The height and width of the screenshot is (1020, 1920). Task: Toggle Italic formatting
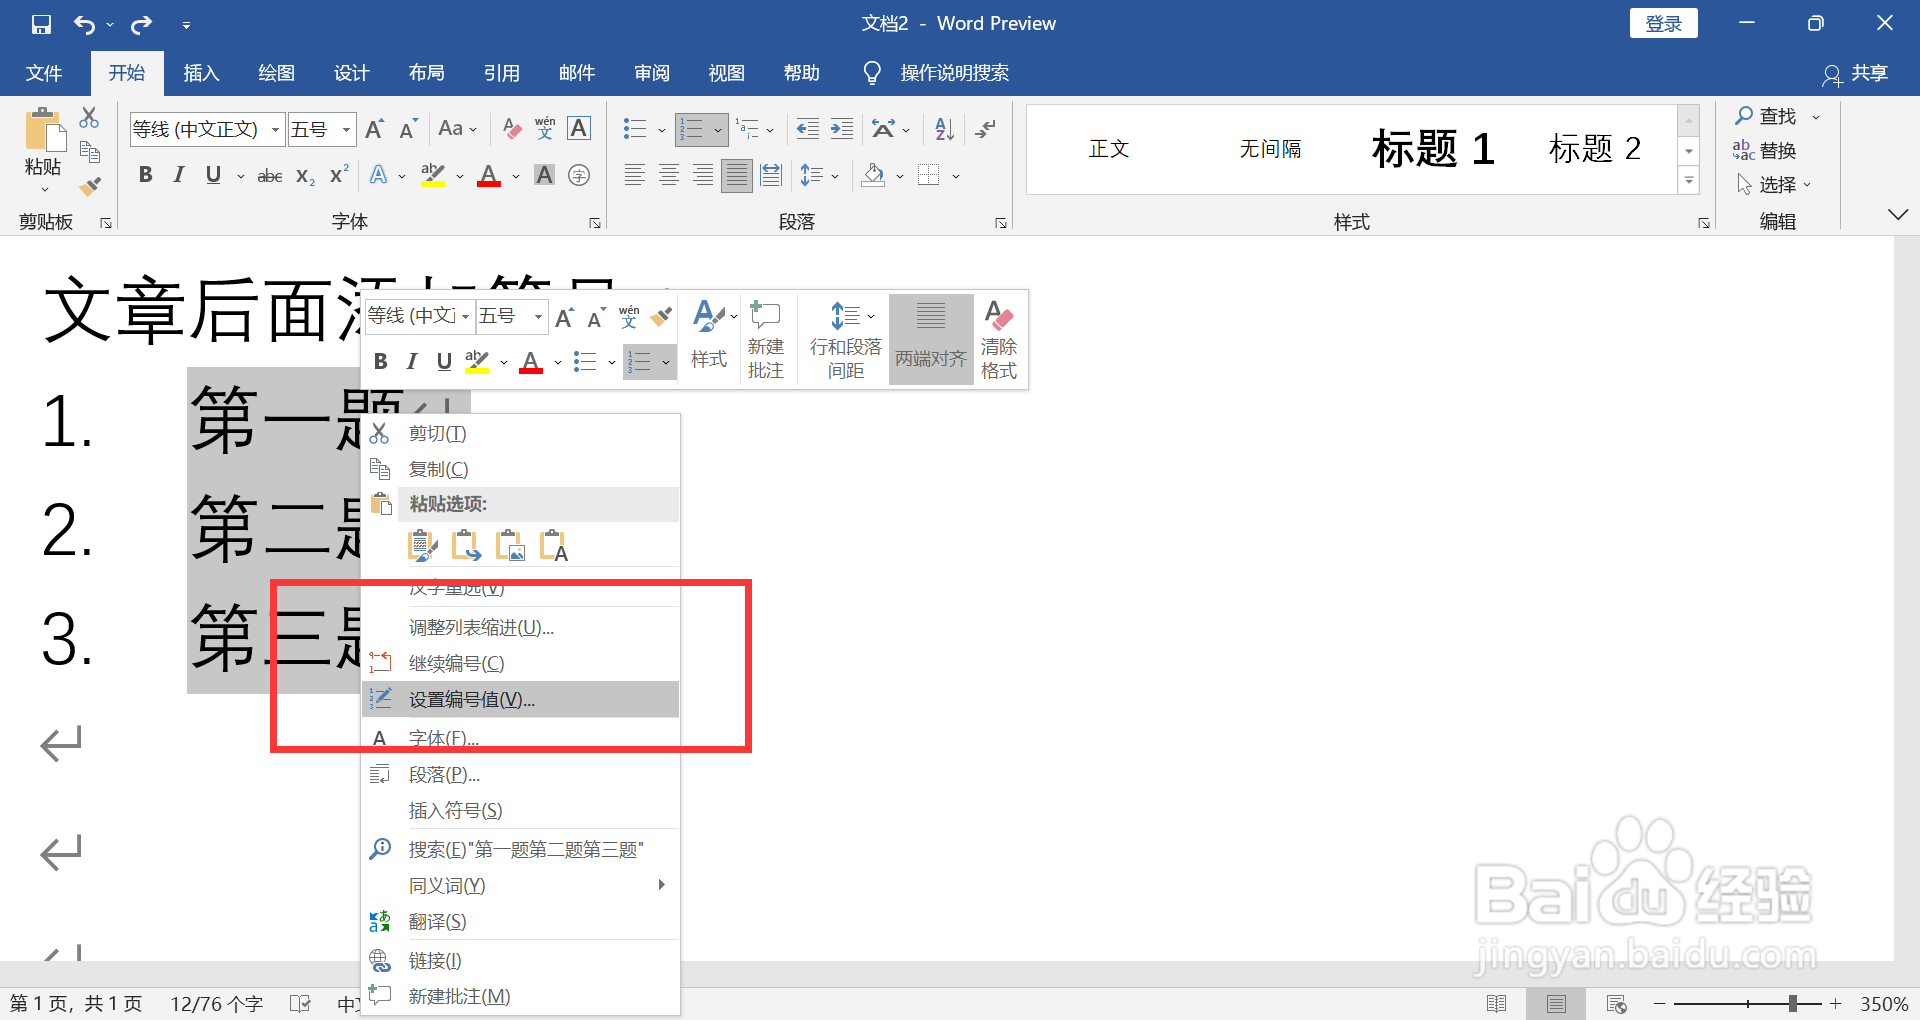179,175
